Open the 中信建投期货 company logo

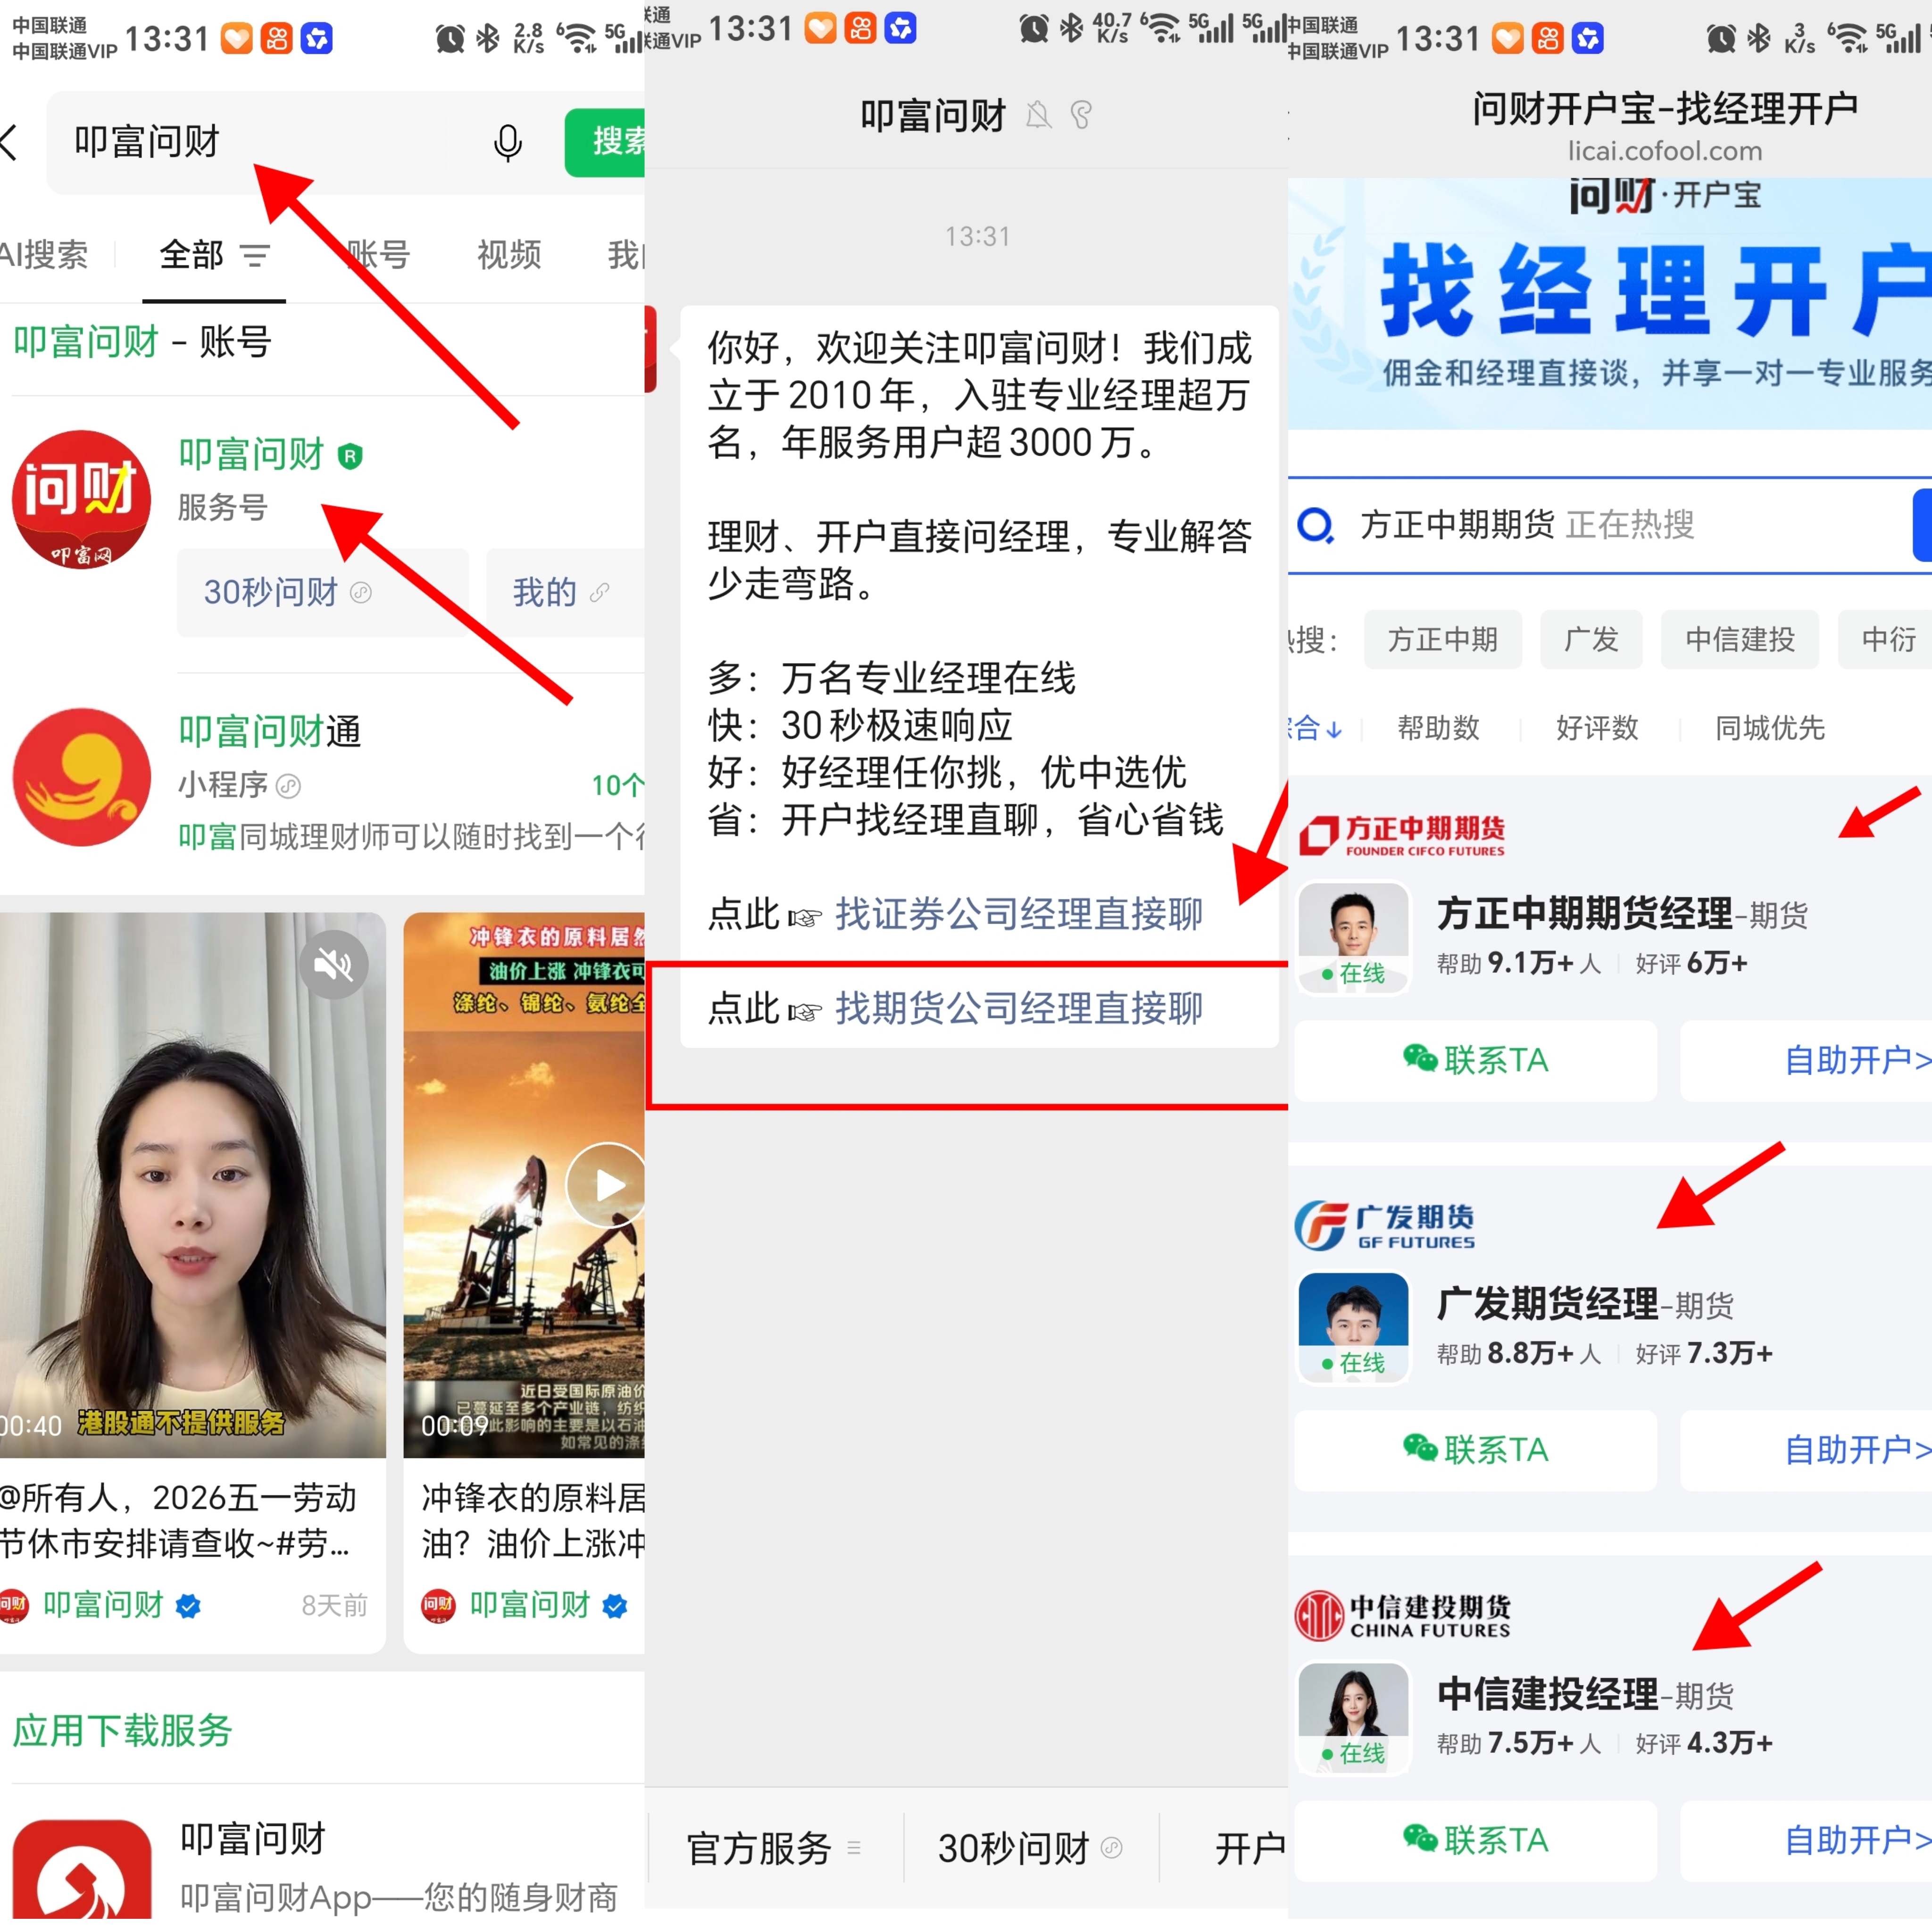point(1403,1616)
